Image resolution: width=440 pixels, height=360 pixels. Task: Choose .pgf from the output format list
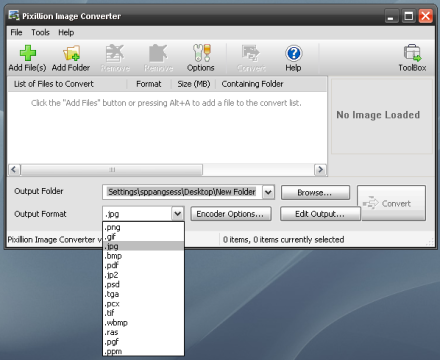pos(143,342)
